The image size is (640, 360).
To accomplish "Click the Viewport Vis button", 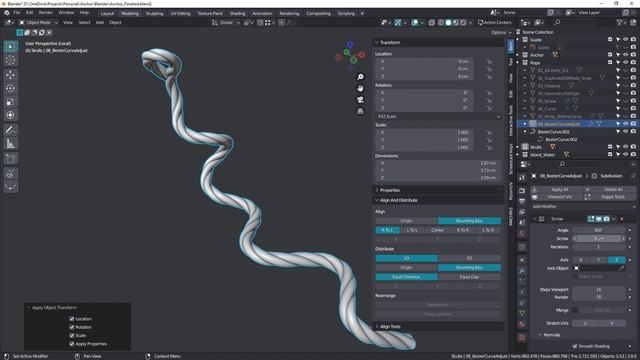I will [556, 197].
